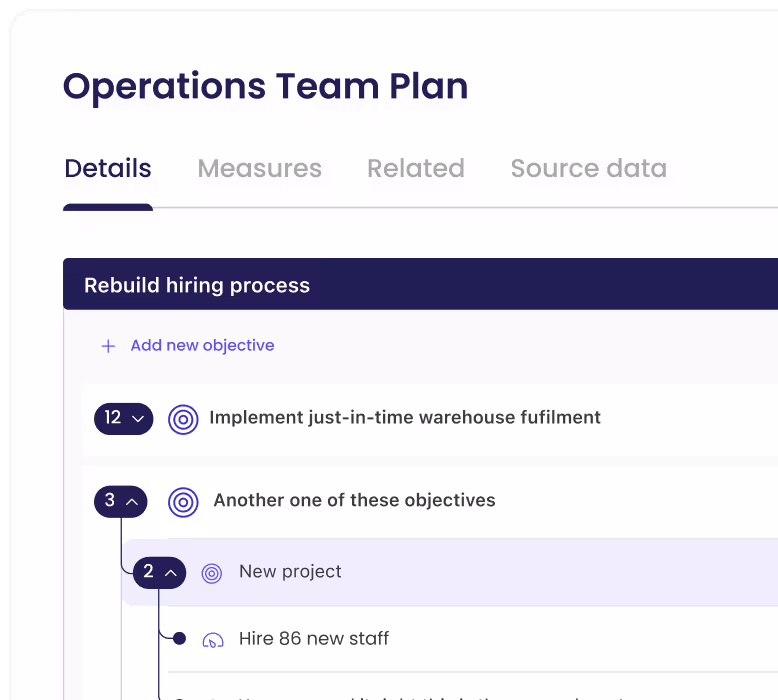Select Another one of these objectives text
Image resolution: width=778 pixels, height=700 pixels.
pos(354,500)
